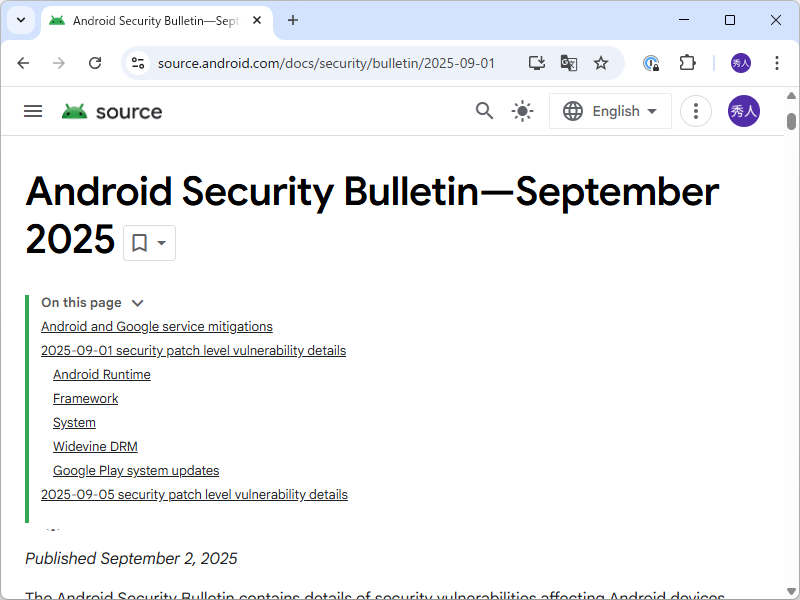Open Chrome's extensions puzzle icon
The height and width of the screenshot is (600, 800).
coord(687,62)
